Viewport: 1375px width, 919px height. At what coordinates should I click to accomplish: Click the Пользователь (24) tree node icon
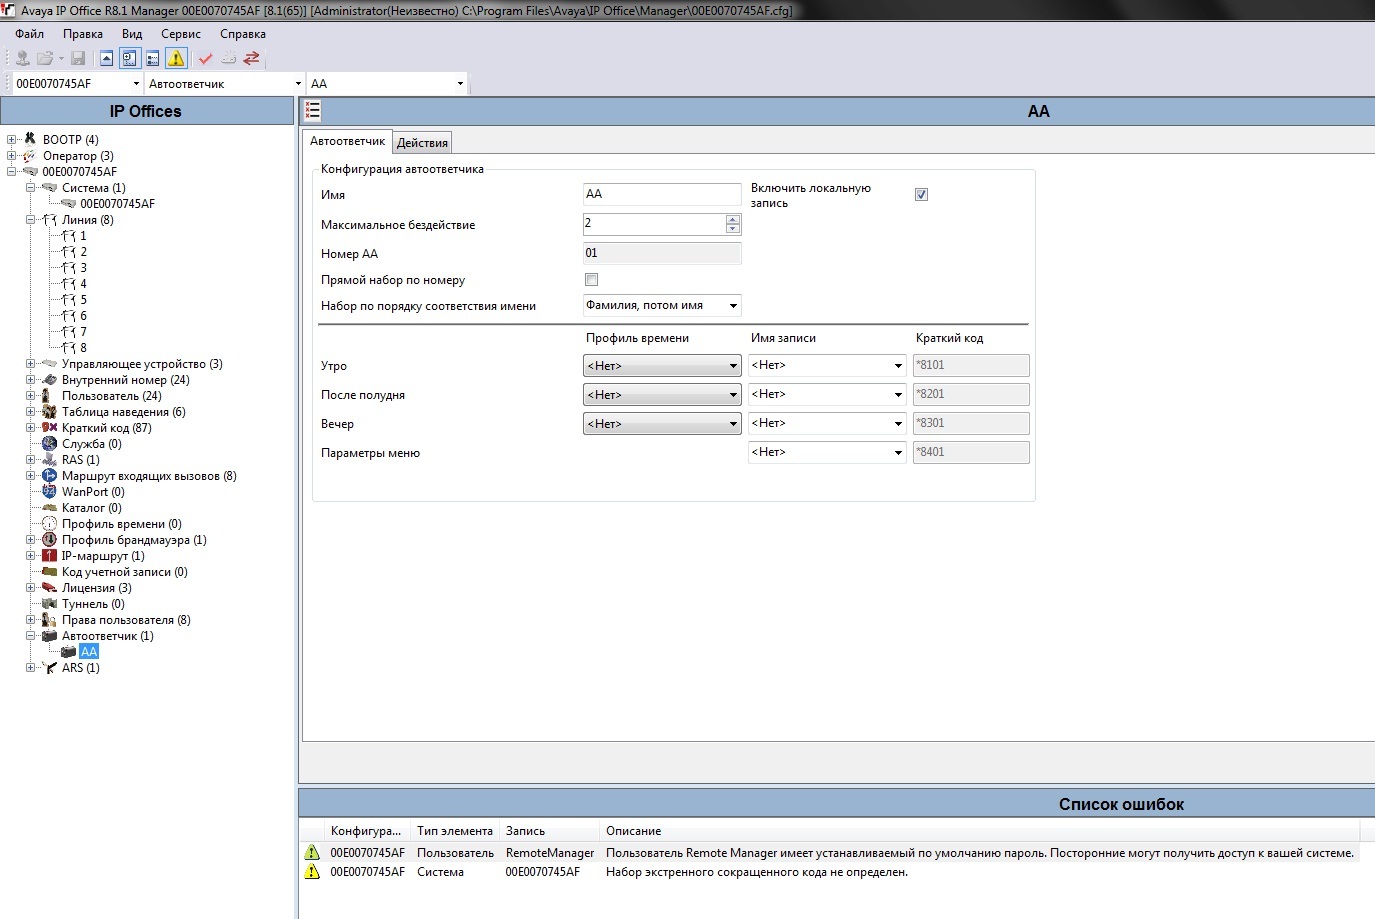pos(47,396)
